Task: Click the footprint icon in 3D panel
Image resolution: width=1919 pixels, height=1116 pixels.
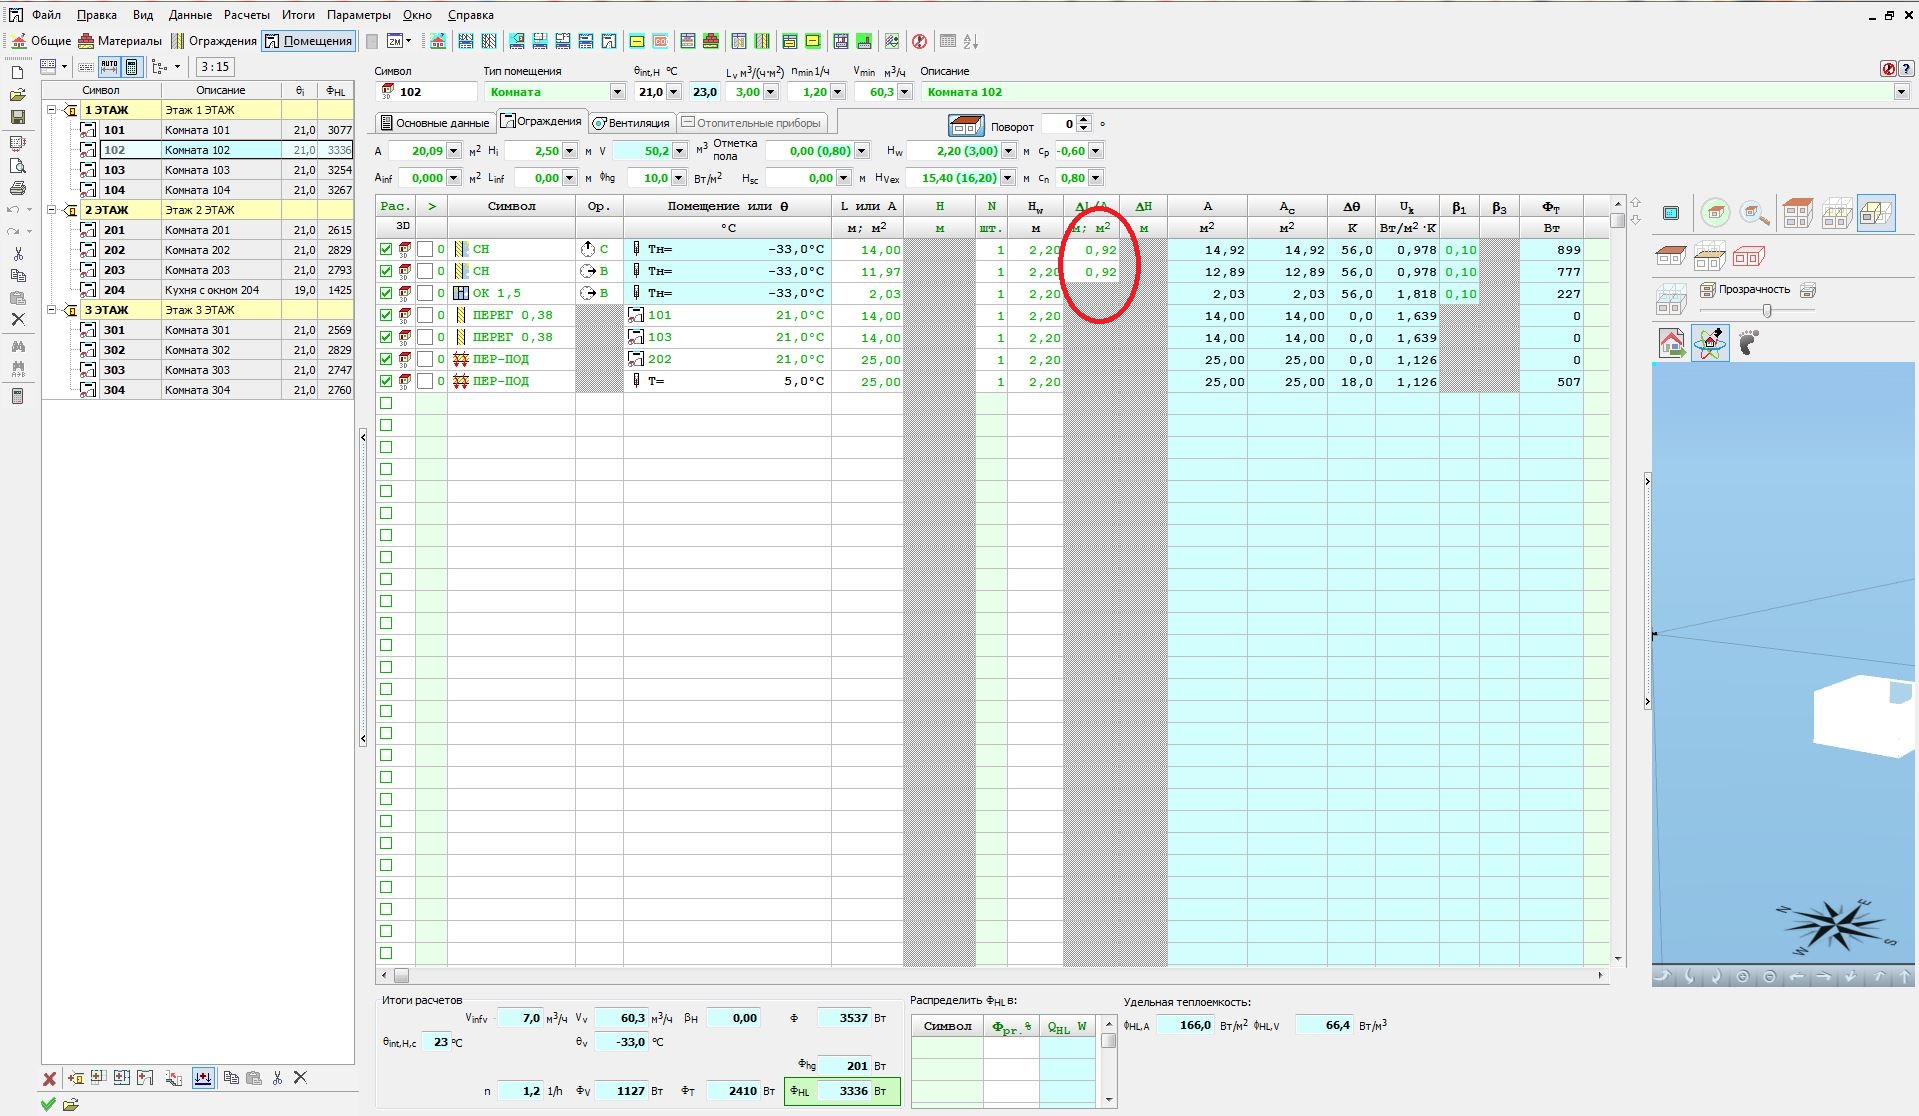Action: pyautogui.click(x=1748, y=344)
